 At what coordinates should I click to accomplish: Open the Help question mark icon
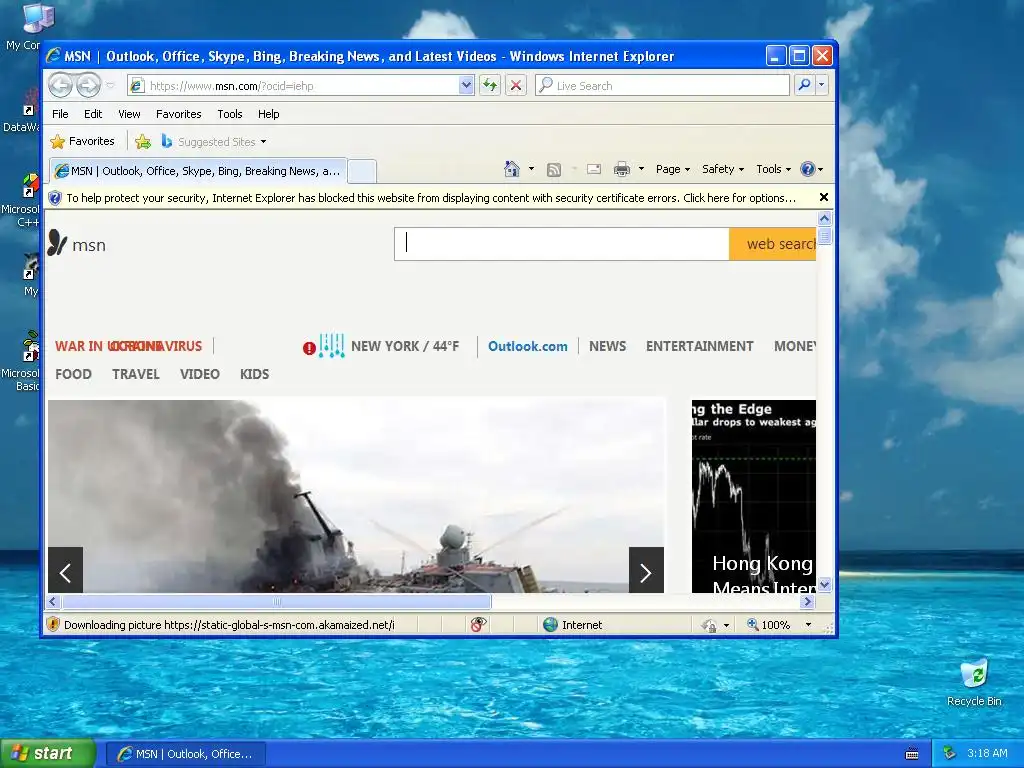[x=808, y=169]
